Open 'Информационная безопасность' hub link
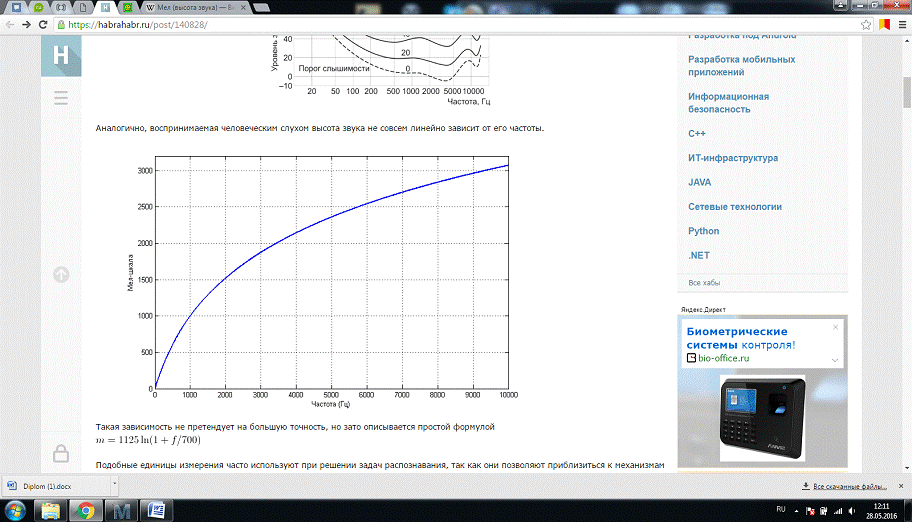 [x=728, y=103]
